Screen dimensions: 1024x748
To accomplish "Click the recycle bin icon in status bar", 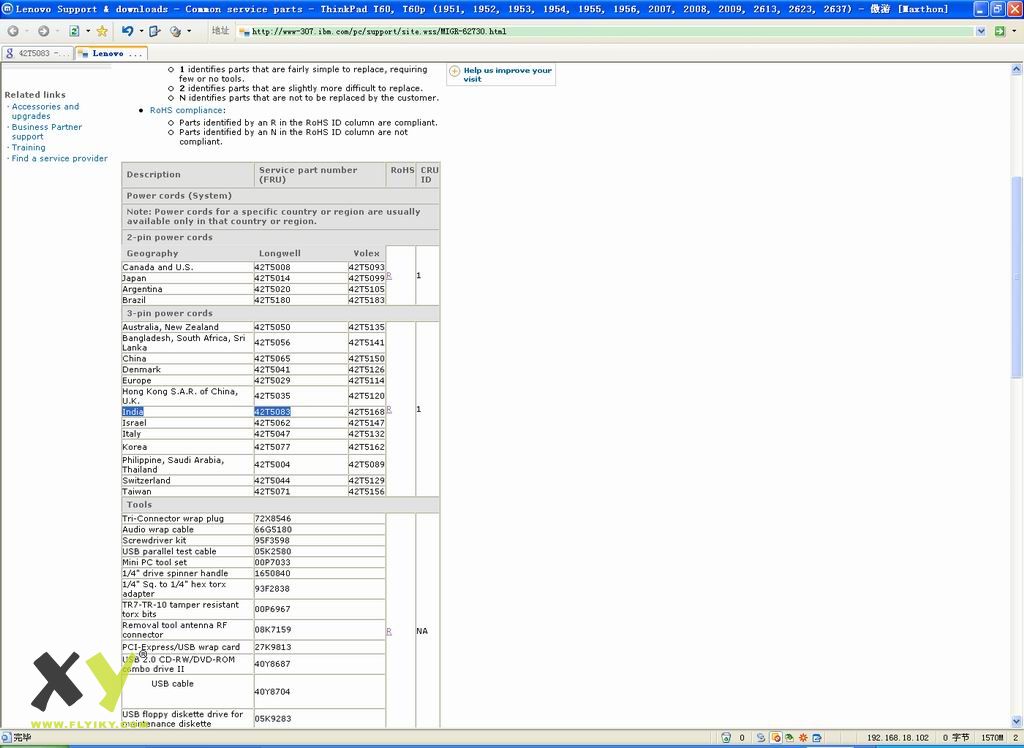I will [x=726, y=738].
